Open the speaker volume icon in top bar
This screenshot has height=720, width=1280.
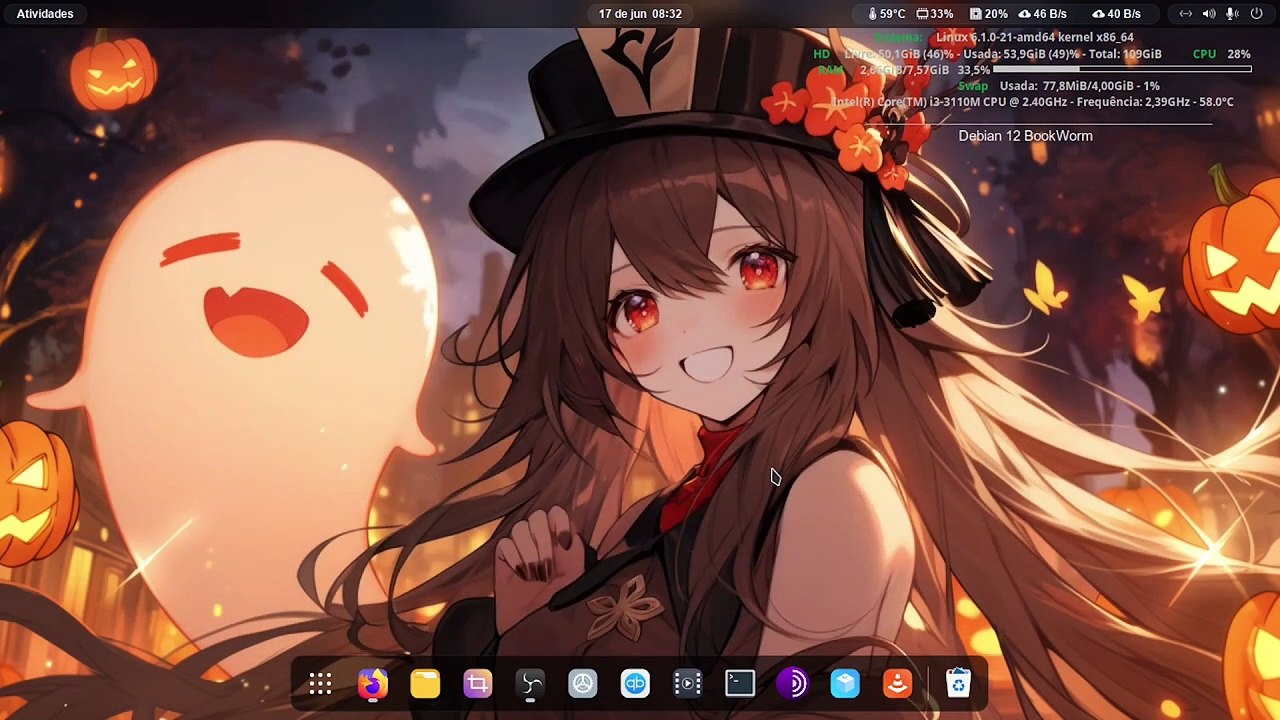coord(1209,14)
